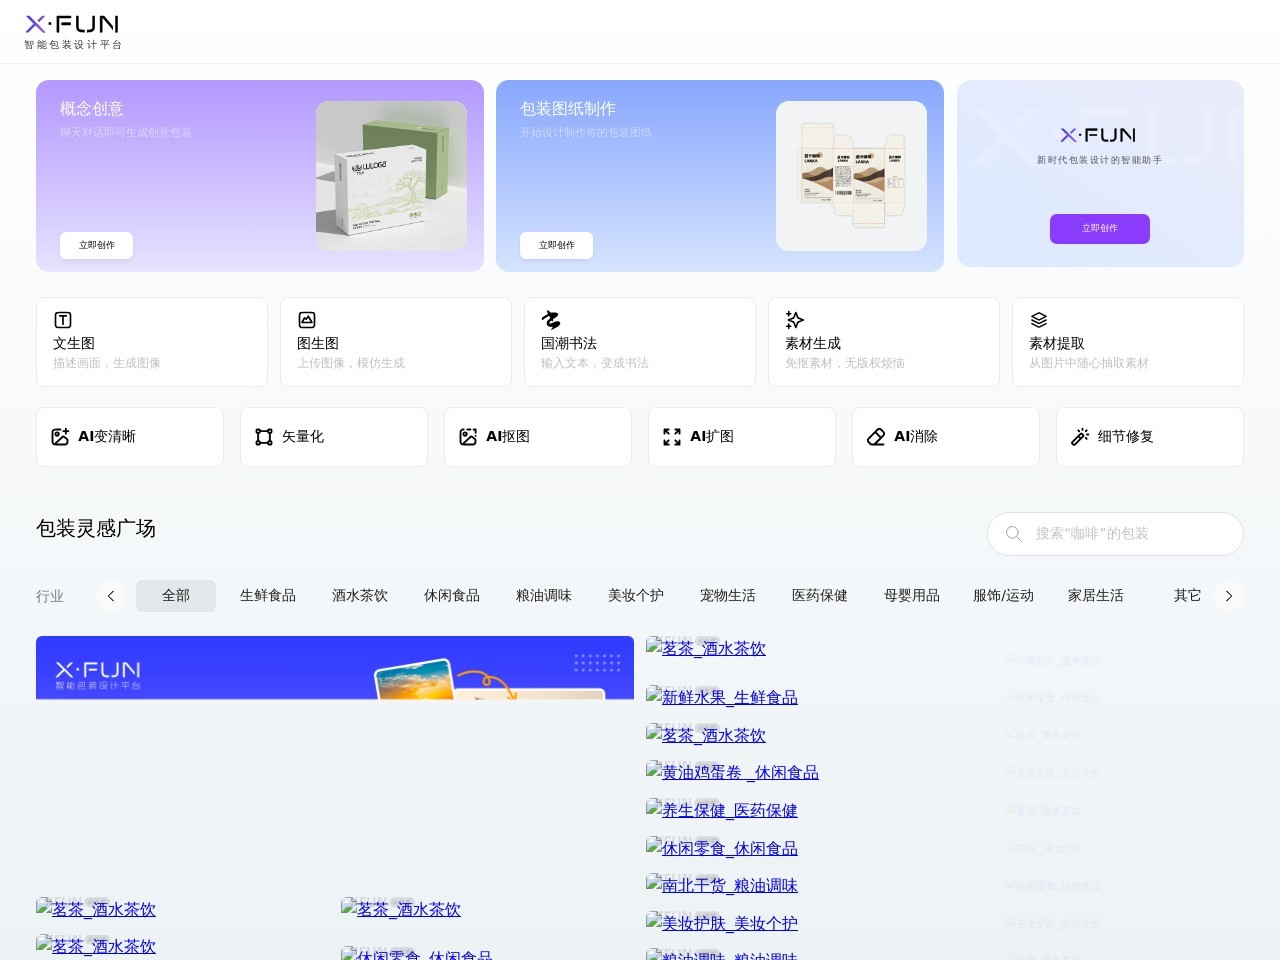Select the 矢量化 vectorize tool
Screen dimensions: 1280x960
click(334, 437)
